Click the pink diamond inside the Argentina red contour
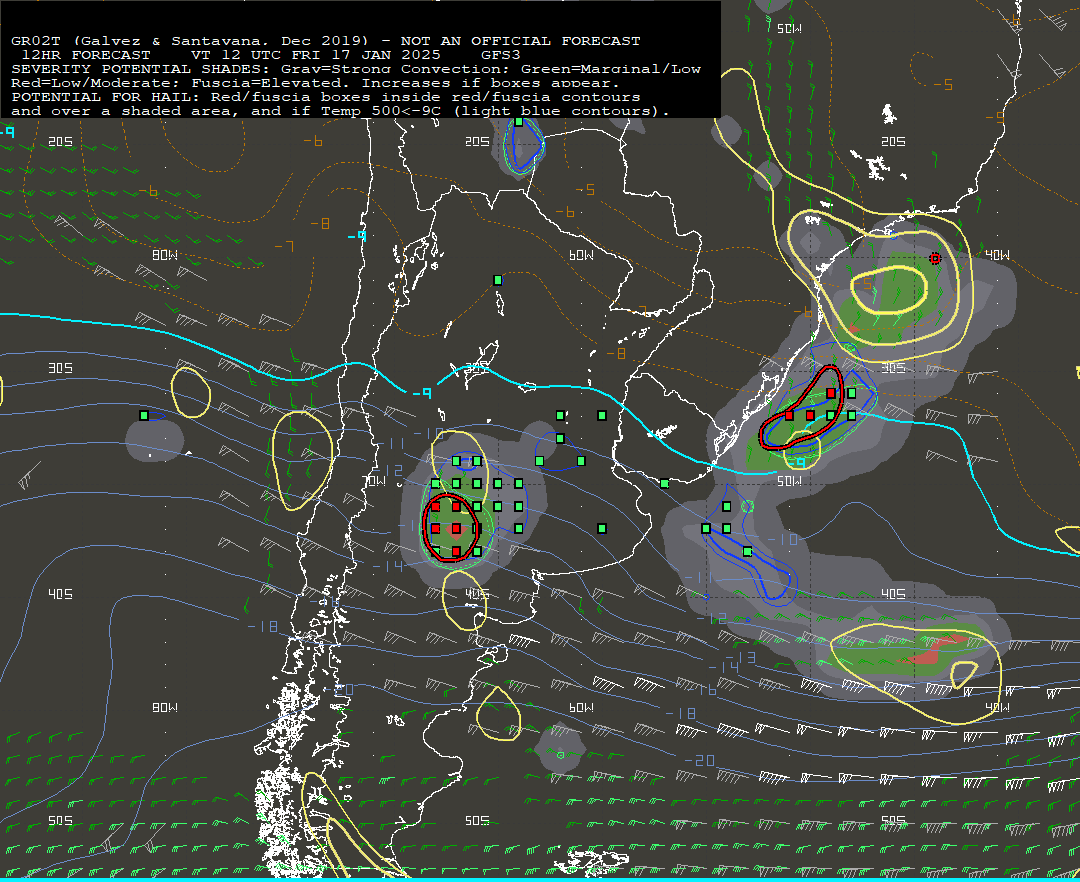This screenshot has height=882, width=1080. [x=455, y=529]
